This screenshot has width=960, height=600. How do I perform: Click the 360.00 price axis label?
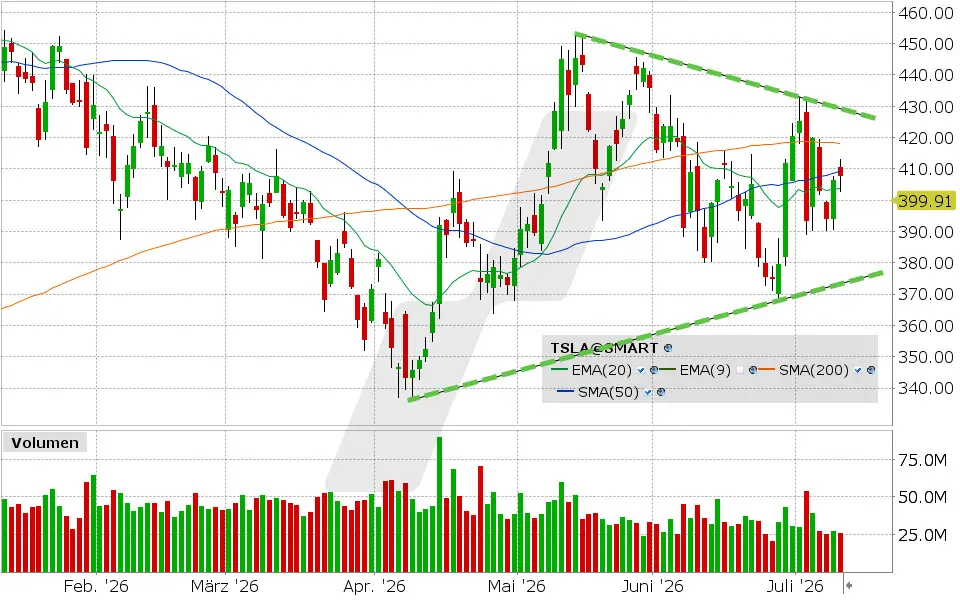point(926,326)
